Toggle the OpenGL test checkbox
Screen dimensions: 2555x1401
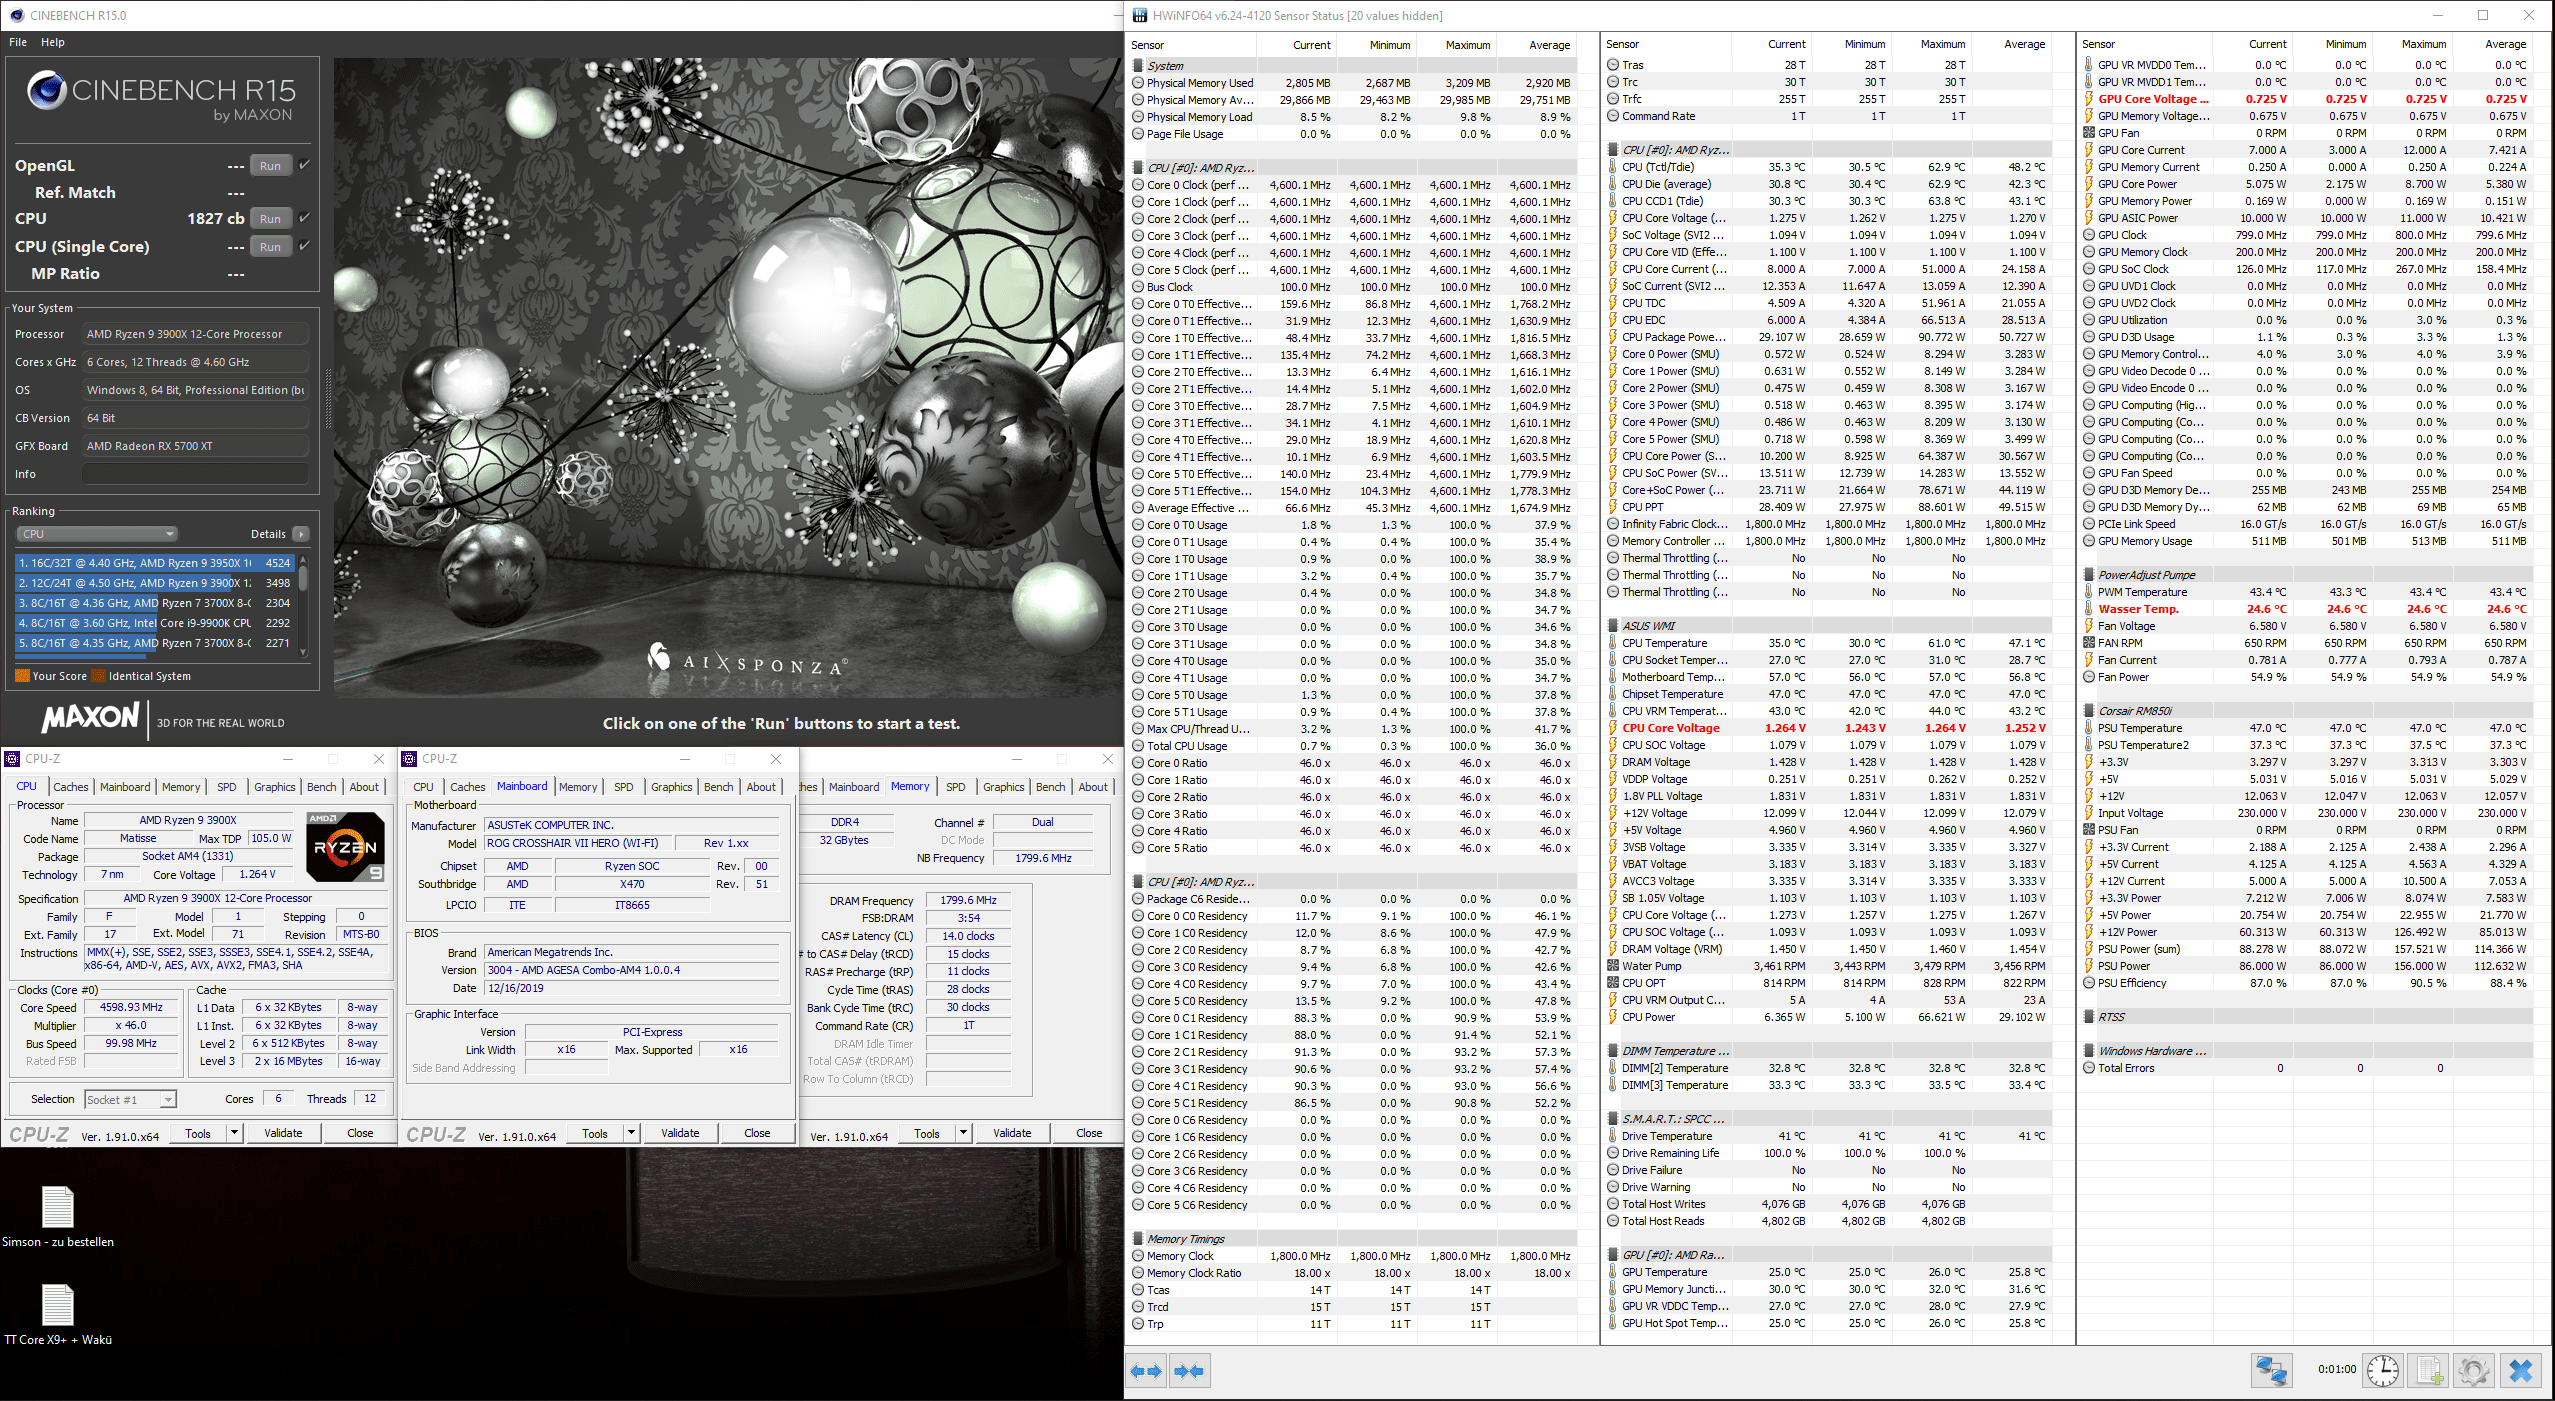(304, 165)
